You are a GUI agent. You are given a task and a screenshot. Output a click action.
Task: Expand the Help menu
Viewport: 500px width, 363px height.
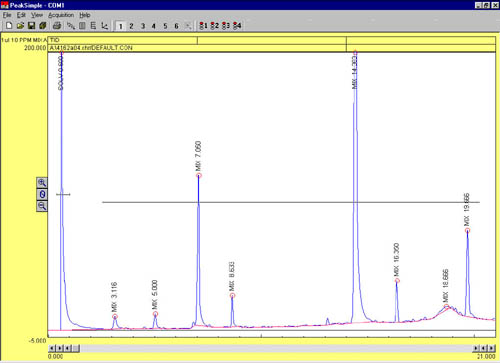[x=85, y=15]
